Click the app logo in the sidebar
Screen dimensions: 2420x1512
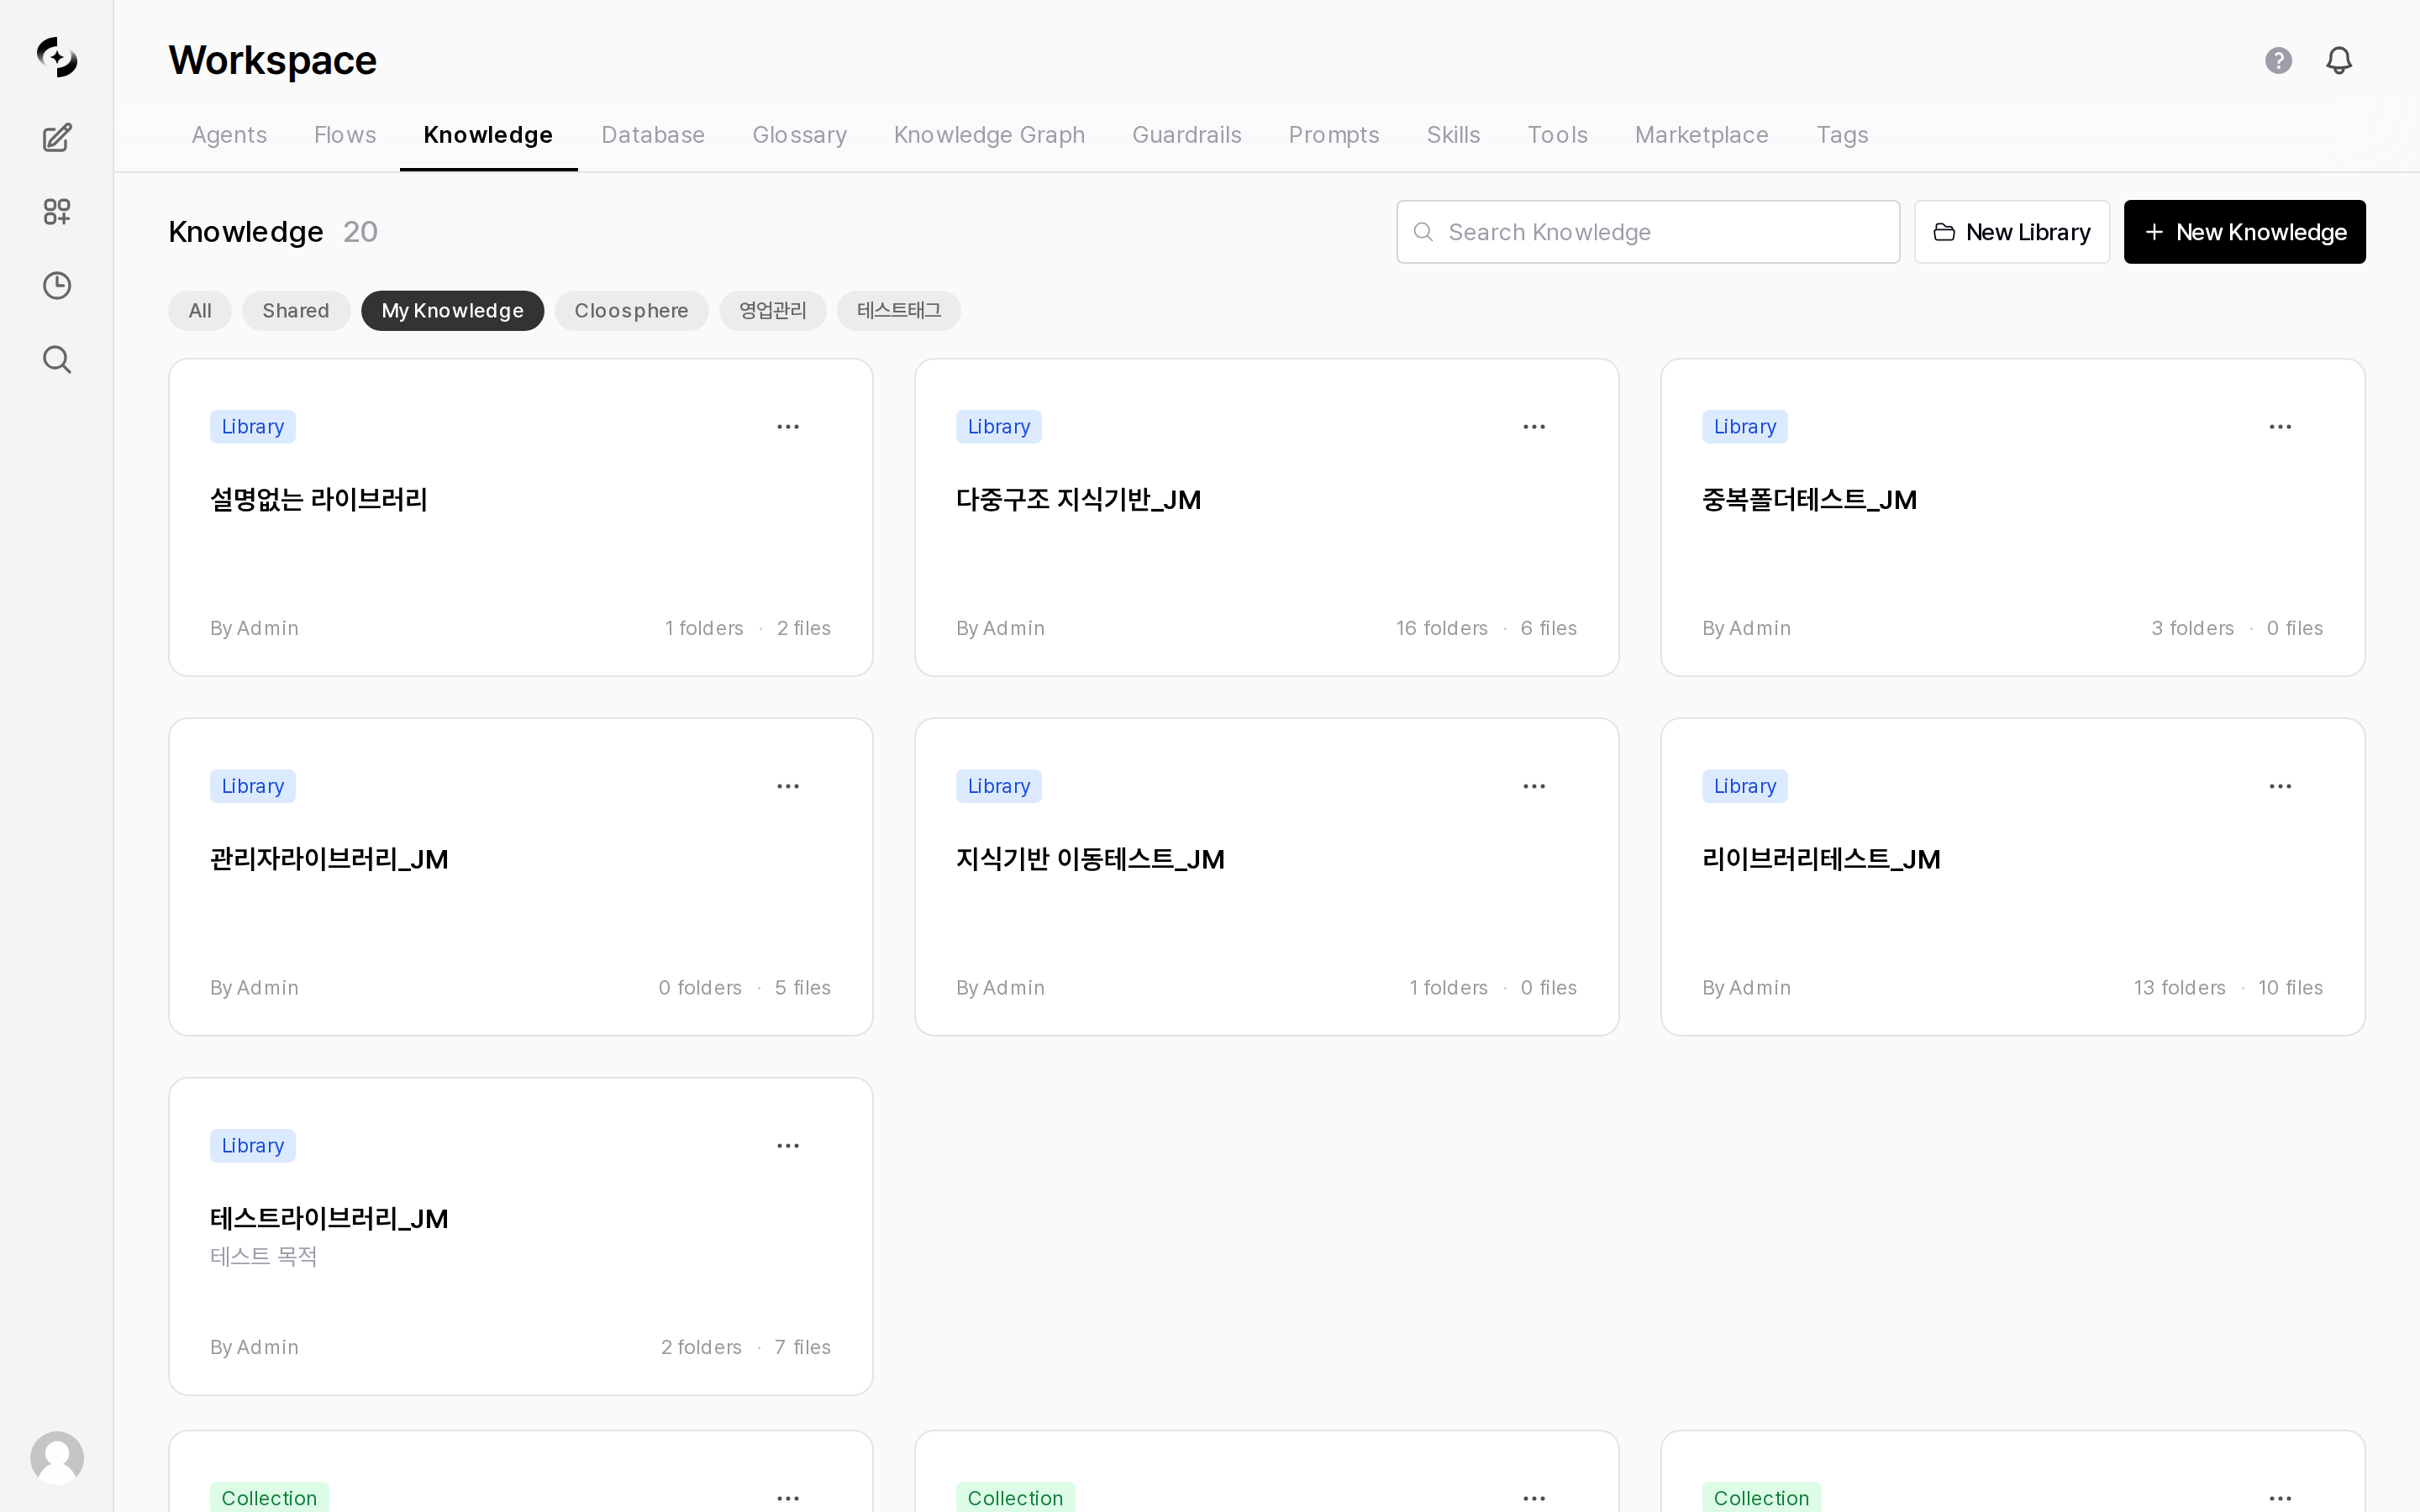(x=57, y=57)
